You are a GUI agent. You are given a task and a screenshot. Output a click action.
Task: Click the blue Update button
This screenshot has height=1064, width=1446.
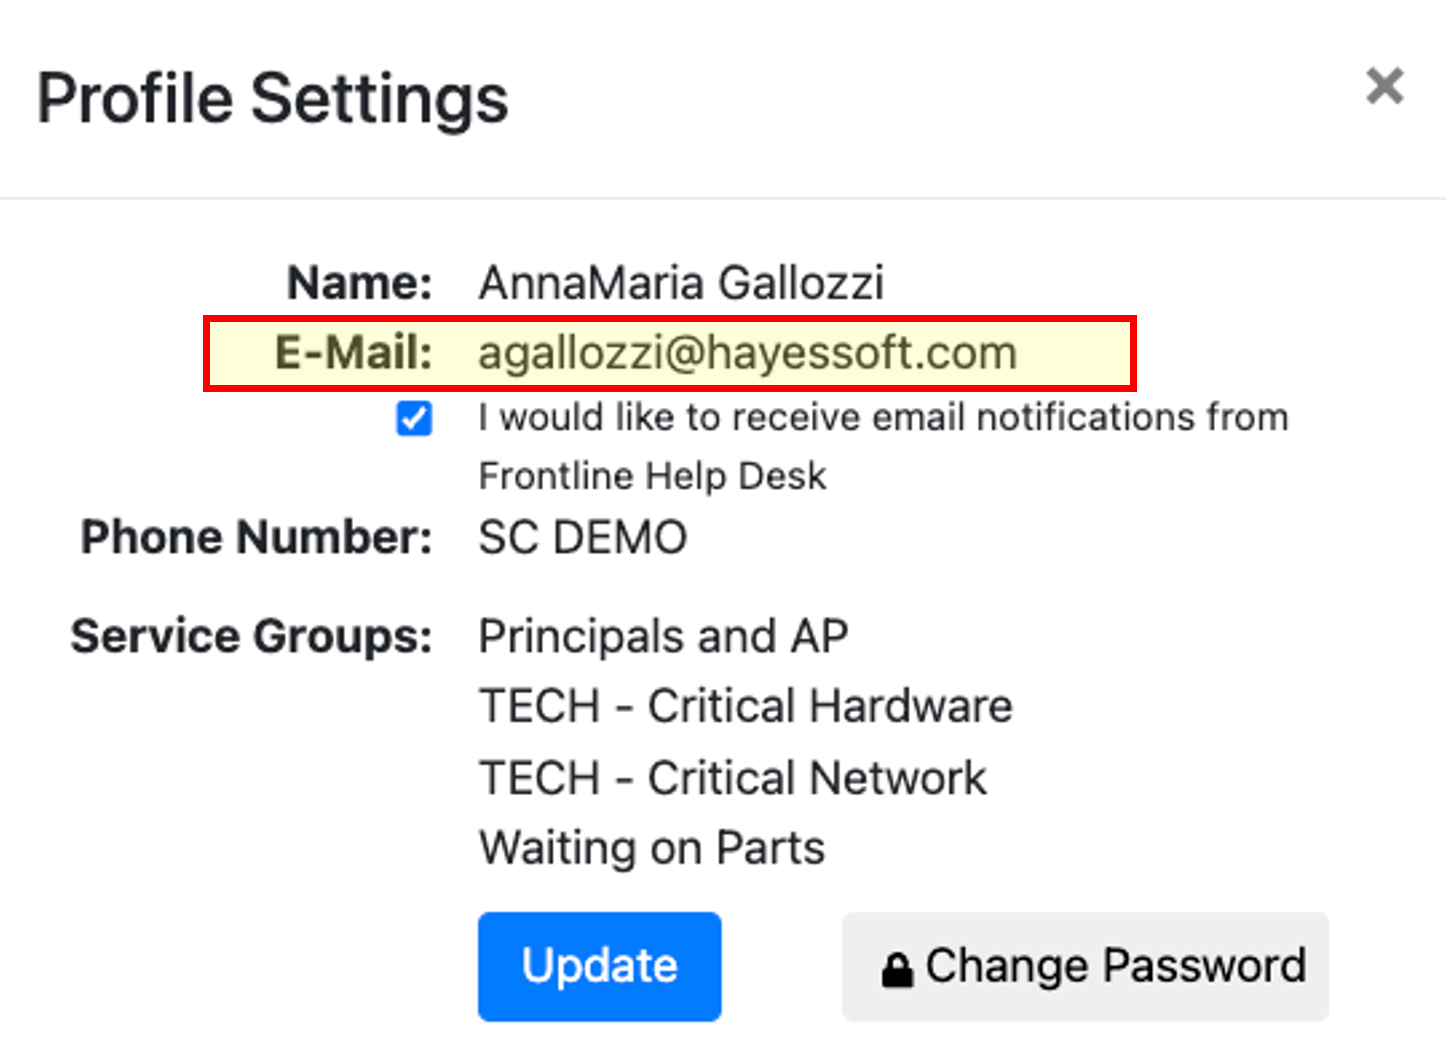point(599,966)
